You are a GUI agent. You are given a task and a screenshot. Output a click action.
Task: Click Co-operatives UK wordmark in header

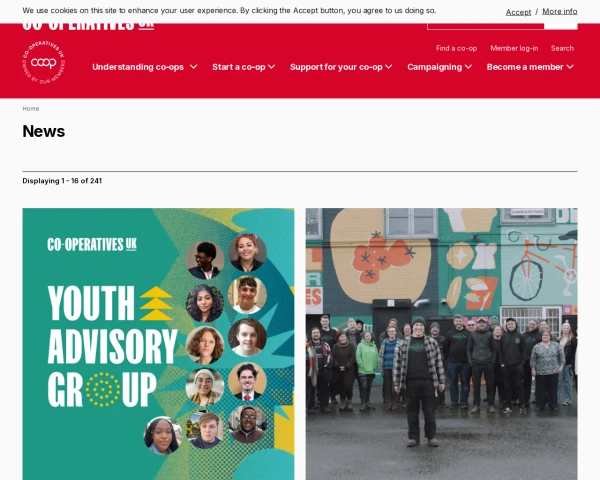[88, 26]
